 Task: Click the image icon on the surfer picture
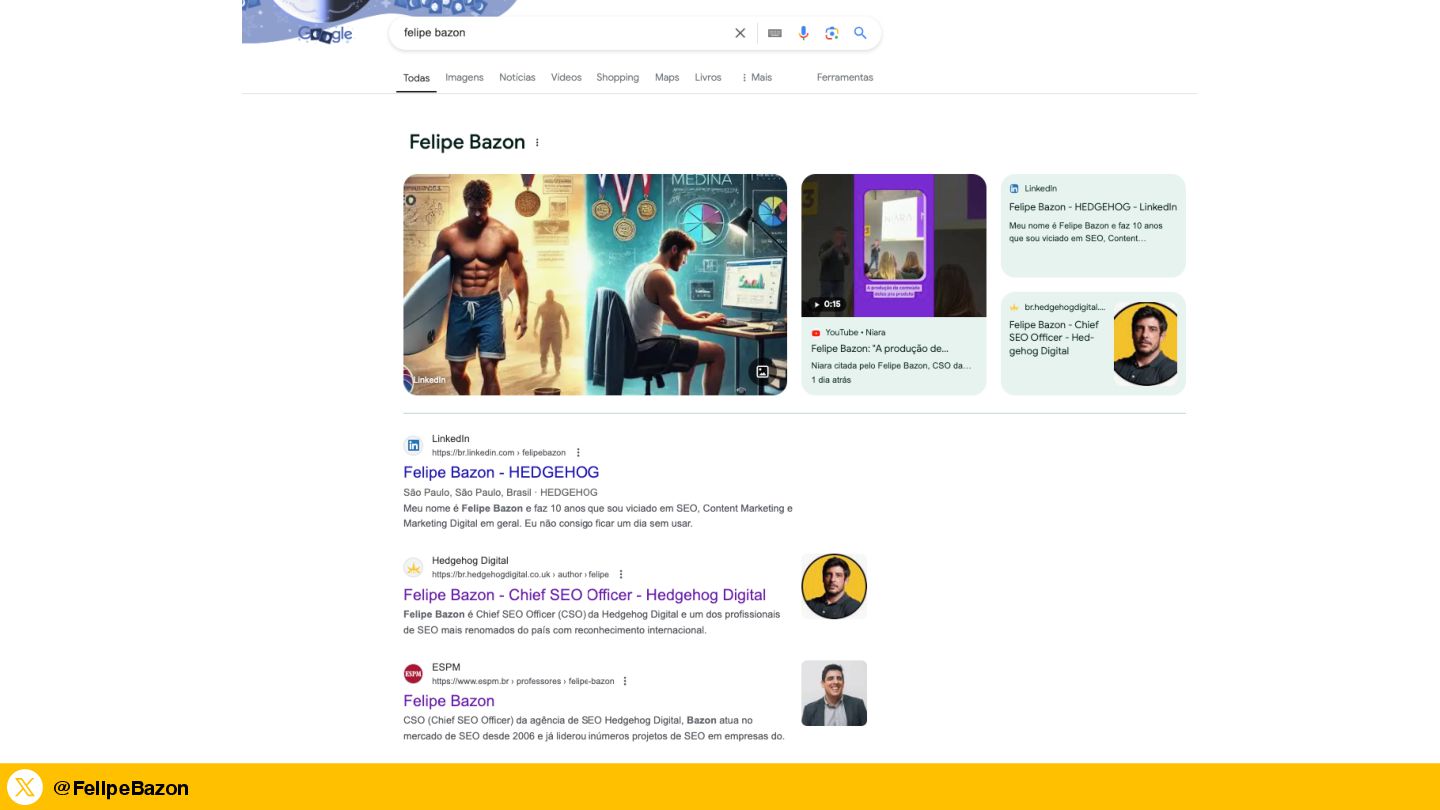(x=762, y=371)
